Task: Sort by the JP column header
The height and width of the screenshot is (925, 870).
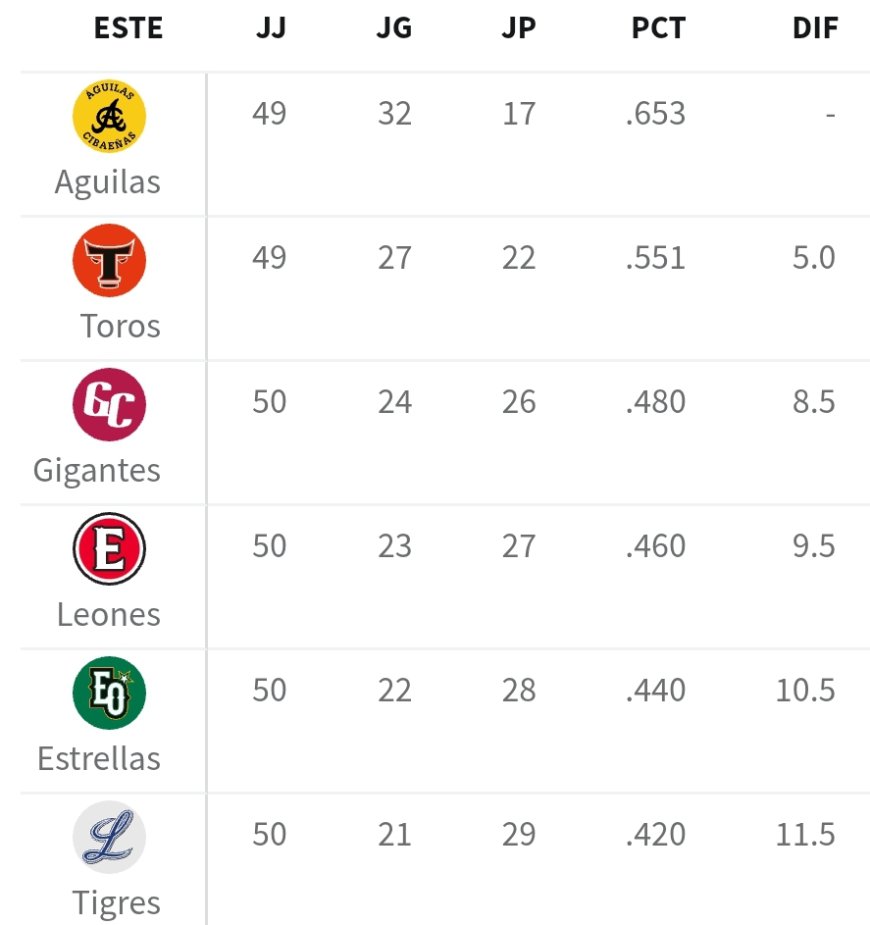Action: [518, 28]
